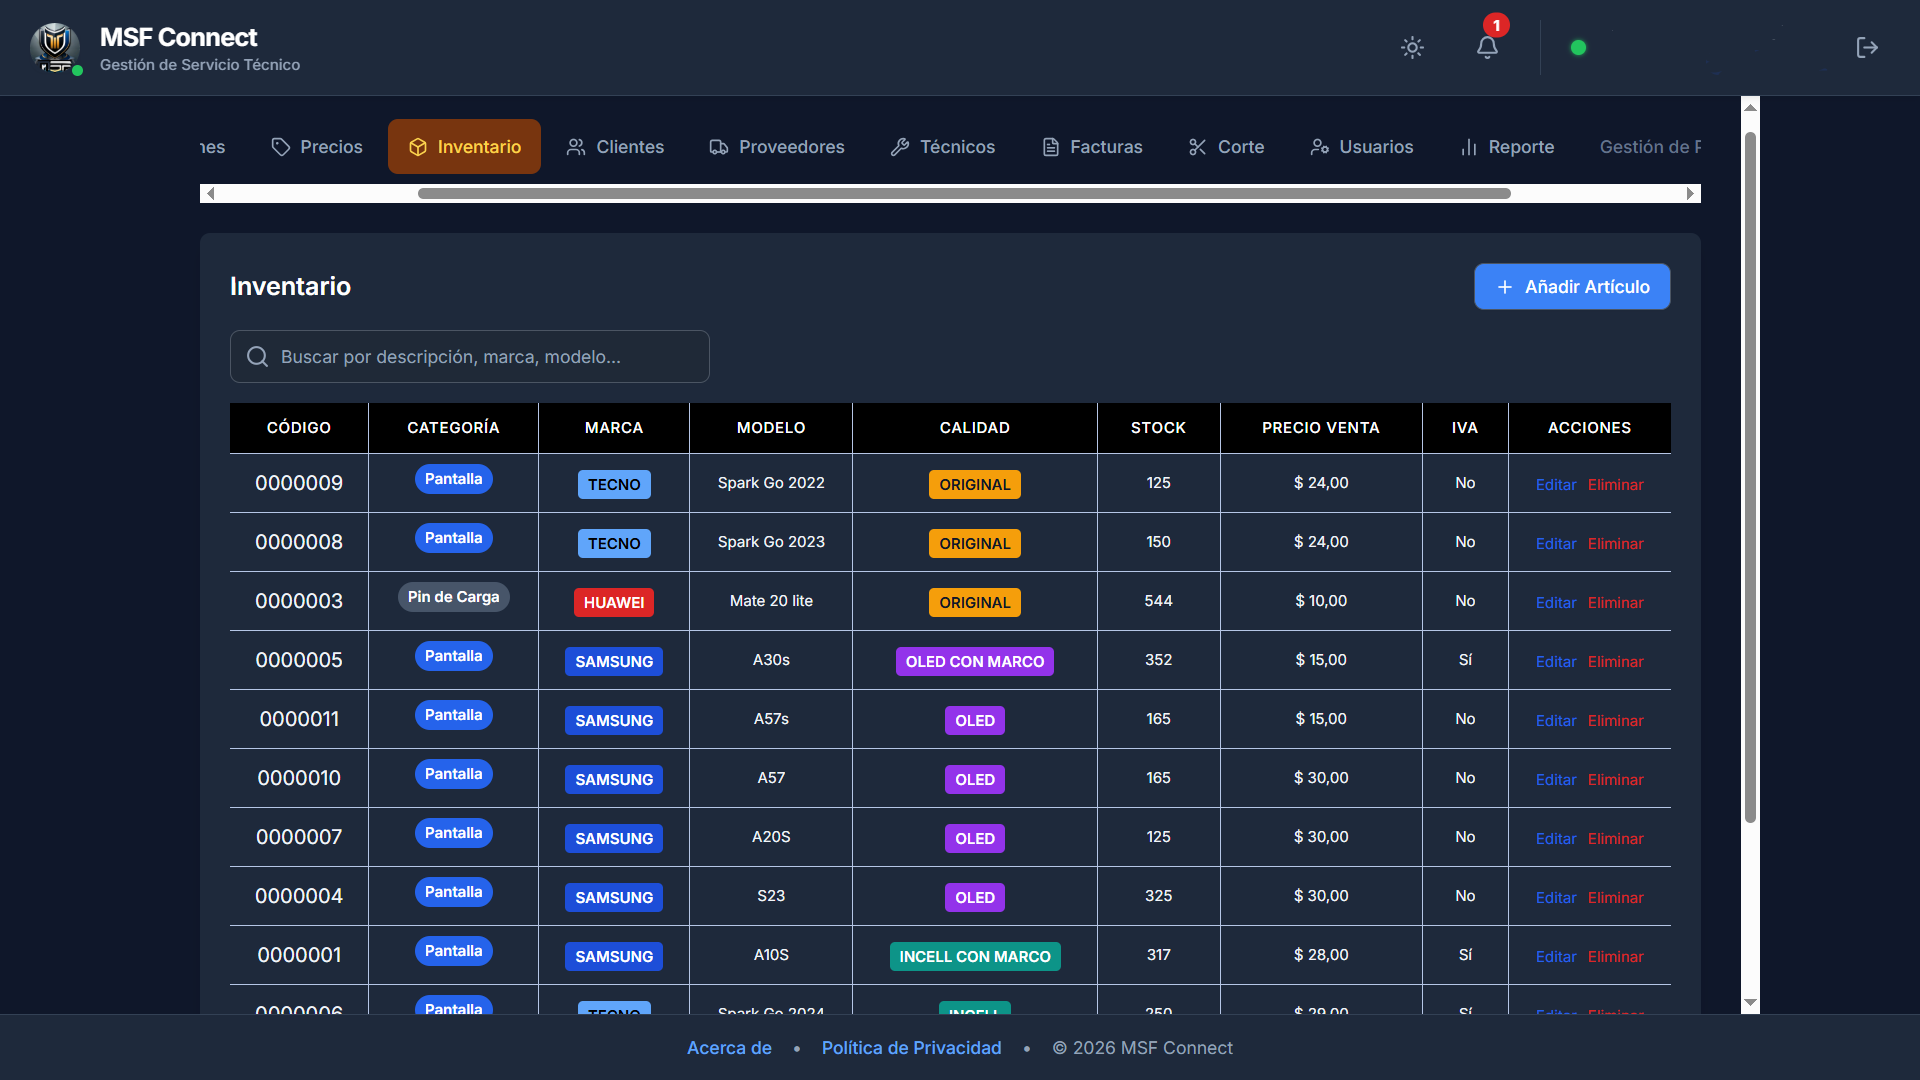Go to the Técnicos tab

[943, 147]
